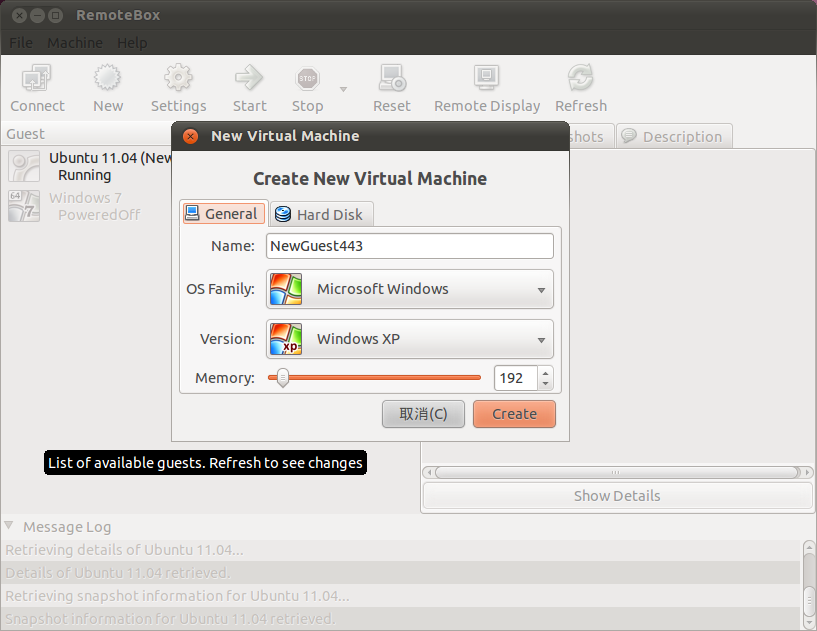
Task: Minimize the RemoteBox window
Action: [x=37, y=16]
